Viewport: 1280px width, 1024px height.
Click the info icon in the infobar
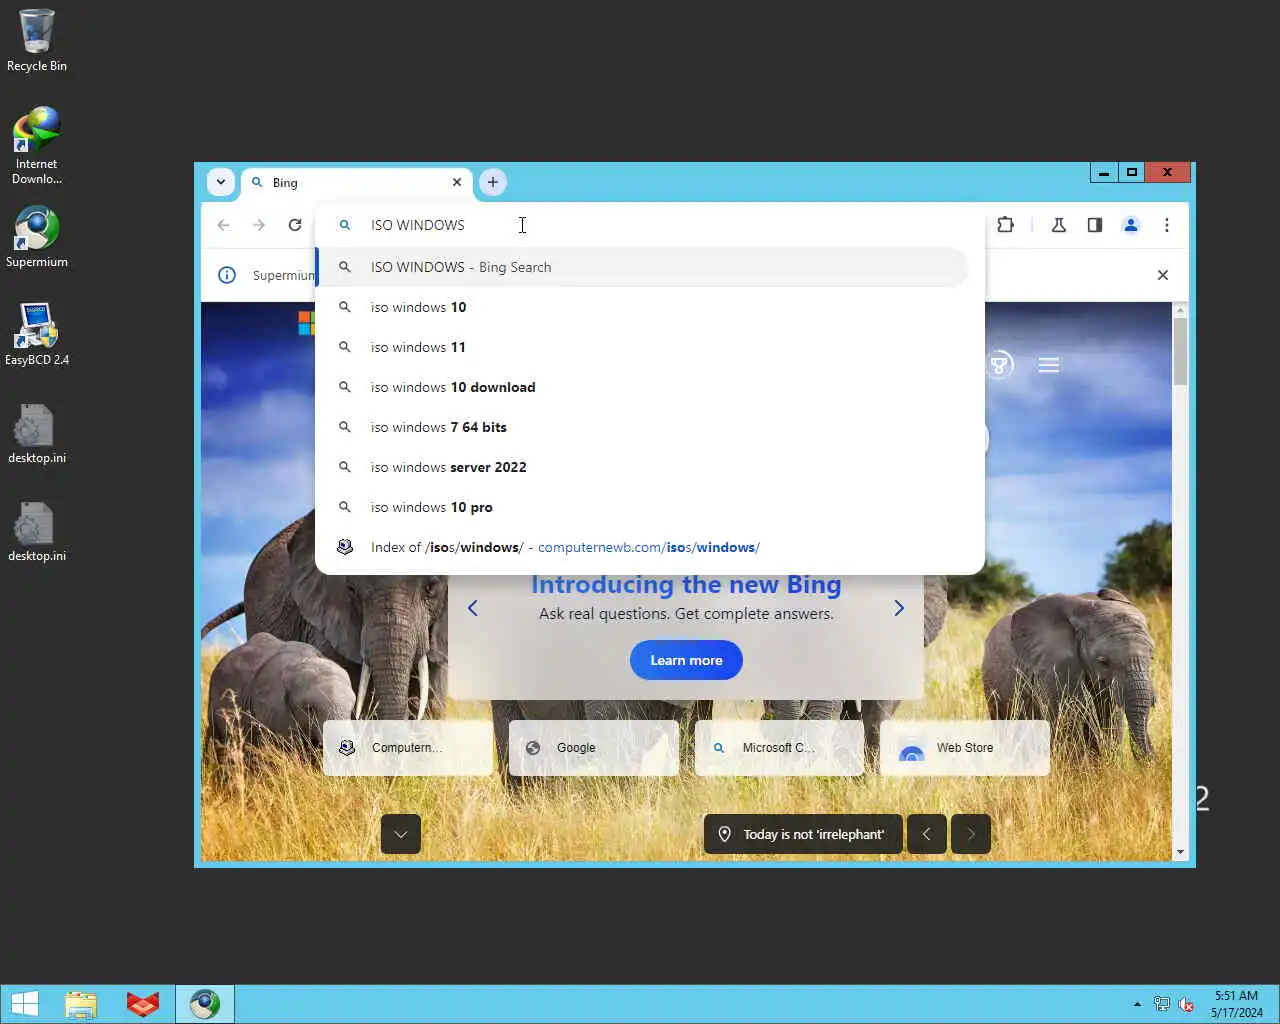tap(227, 275)
